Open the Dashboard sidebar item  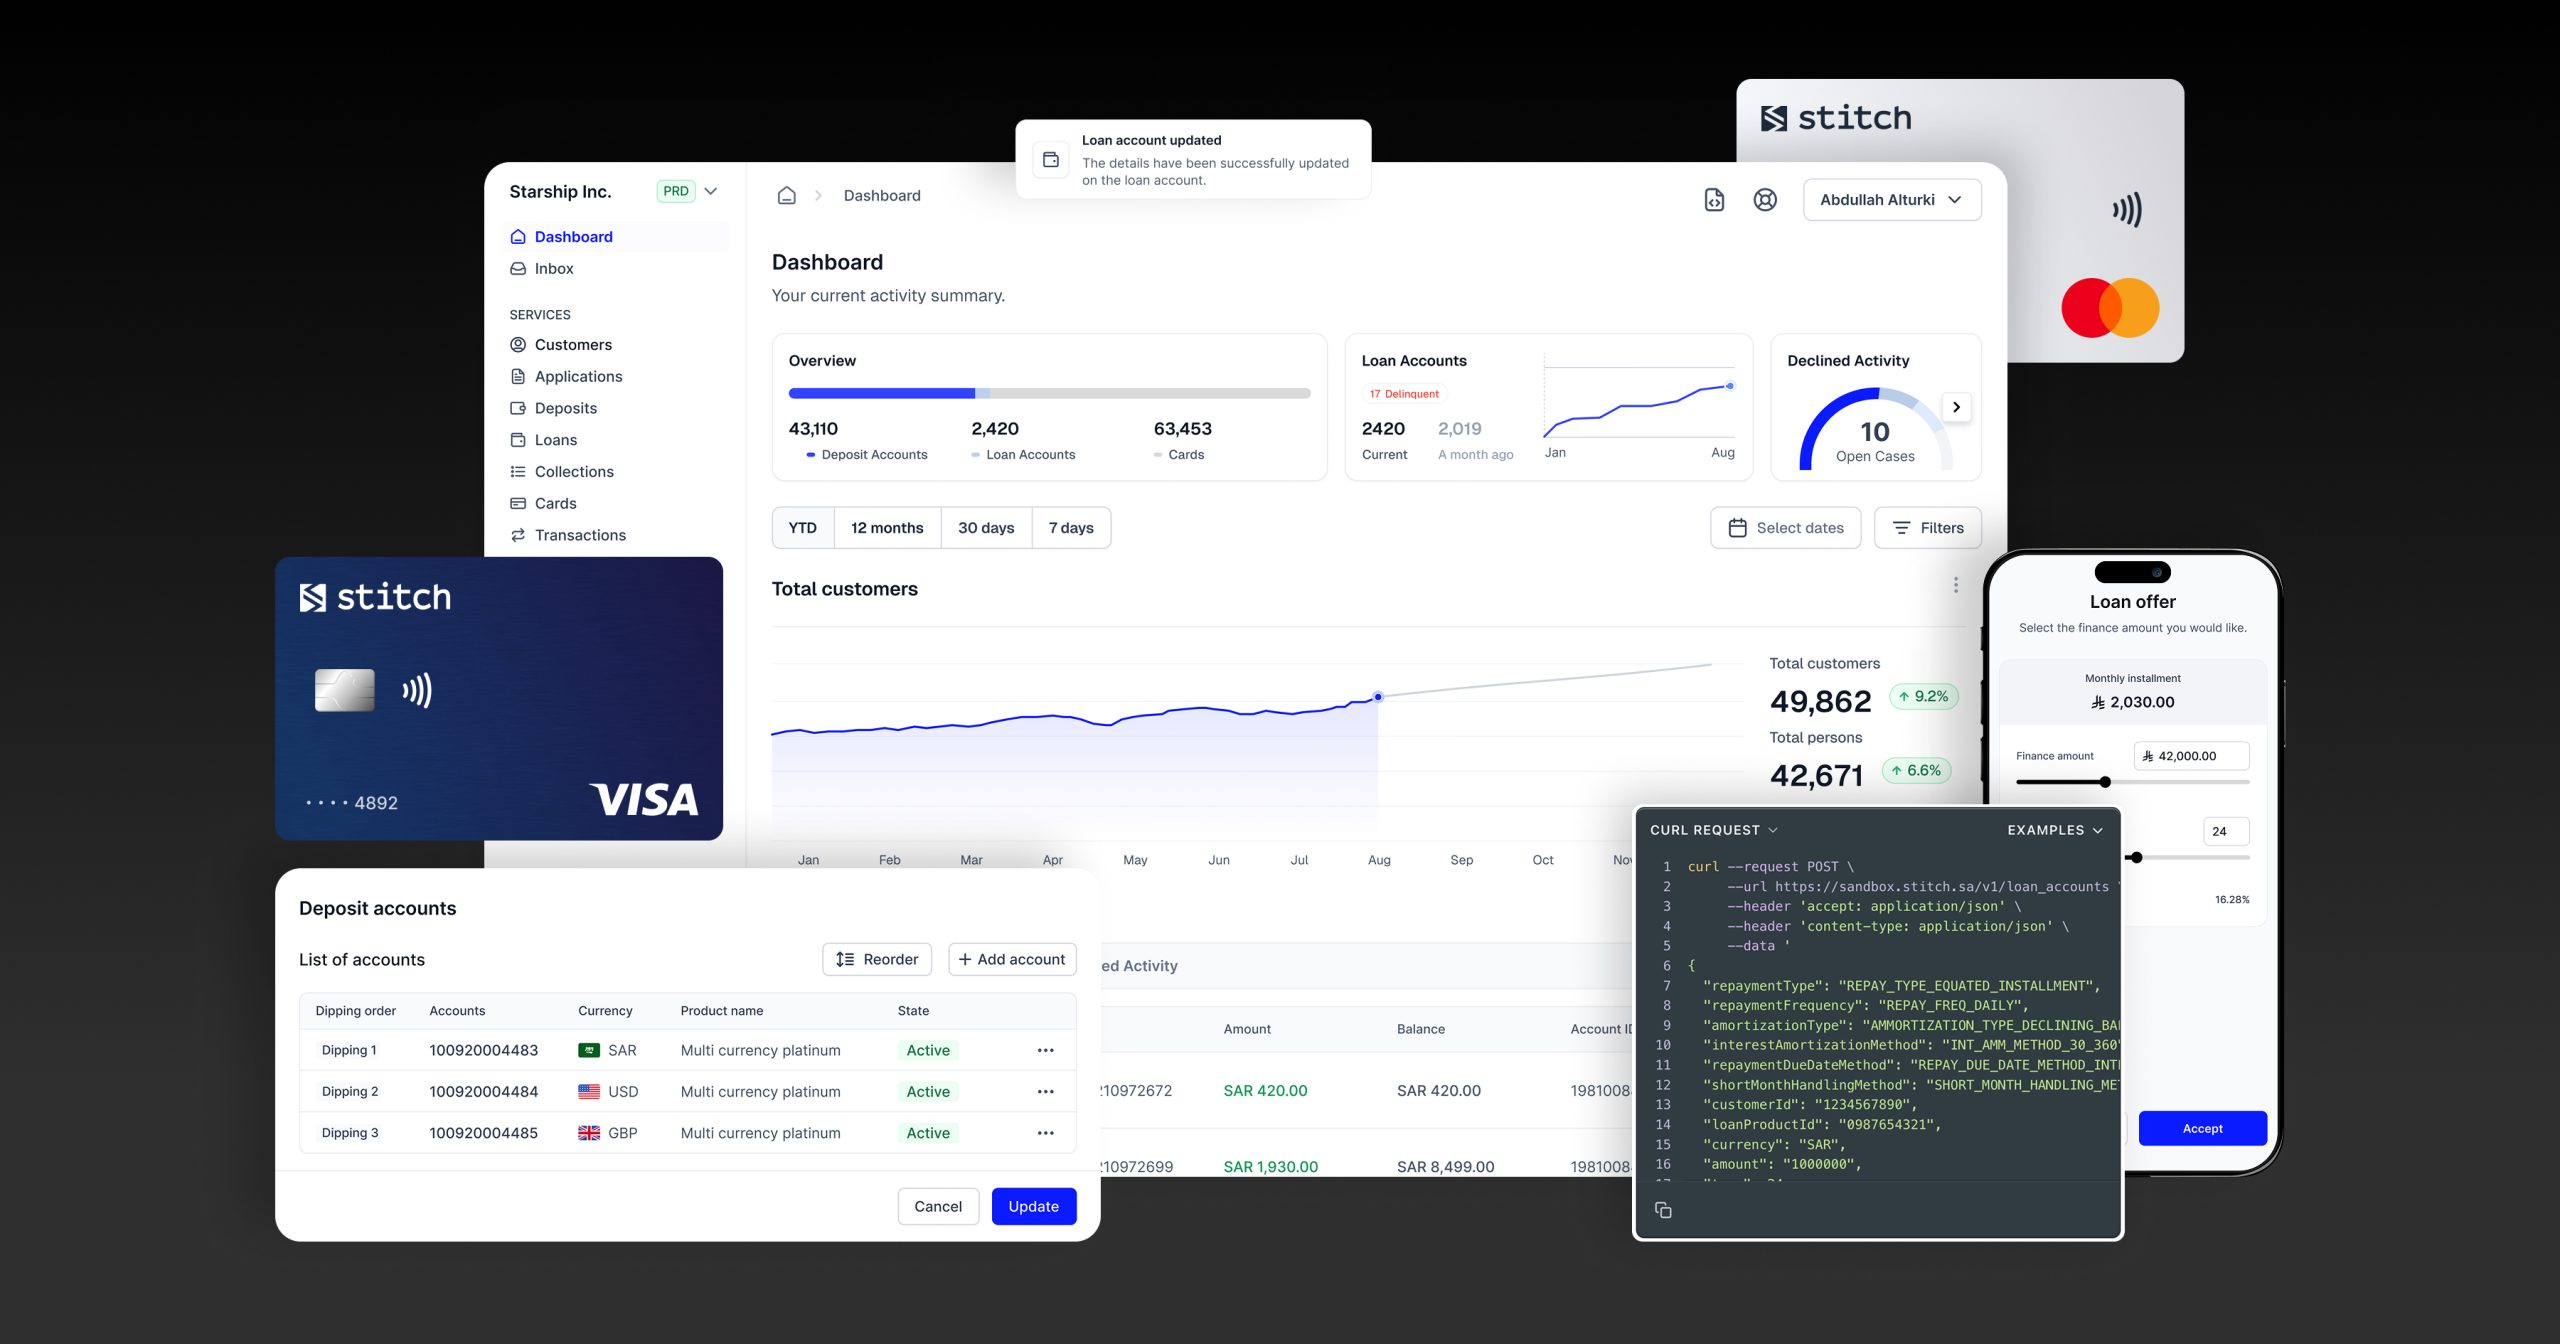[x=616, y=237]
